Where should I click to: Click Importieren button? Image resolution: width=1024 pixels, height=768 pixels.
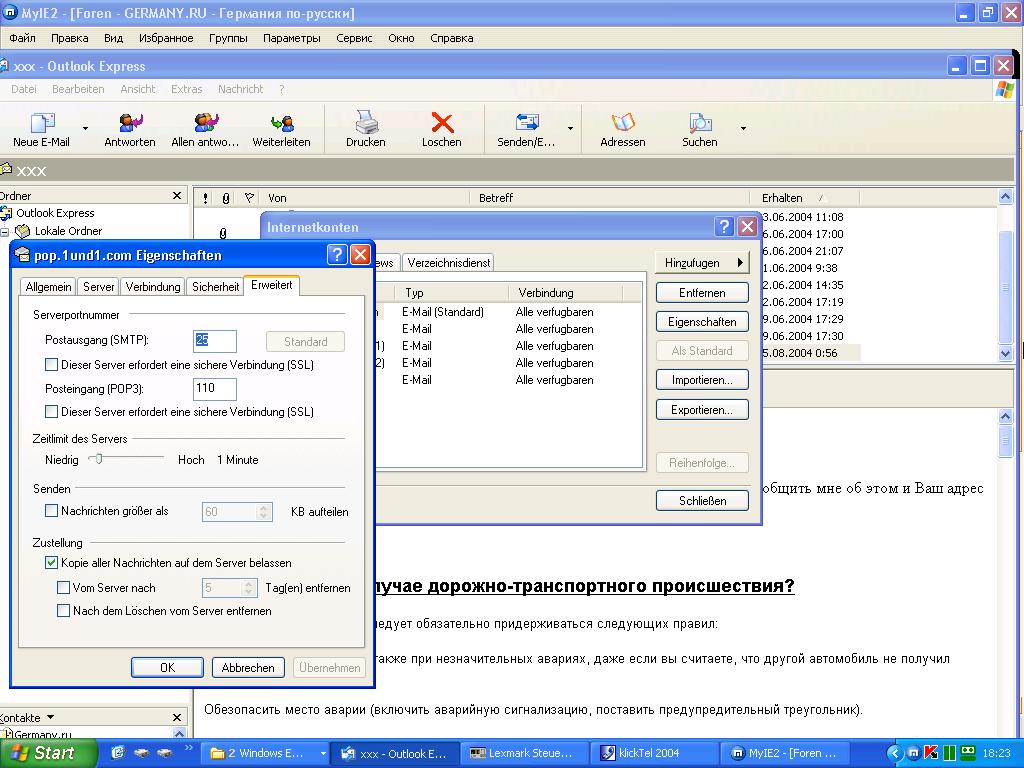[702, 380]
